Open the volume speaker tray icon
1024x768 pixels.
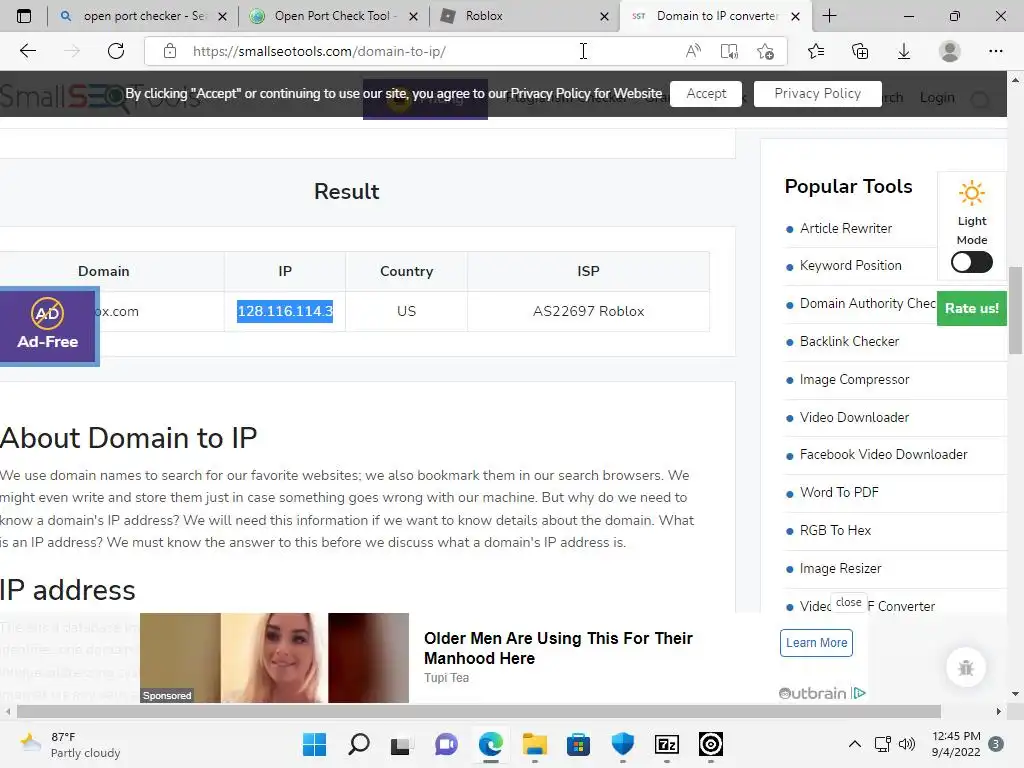click(x=906, y=744)
